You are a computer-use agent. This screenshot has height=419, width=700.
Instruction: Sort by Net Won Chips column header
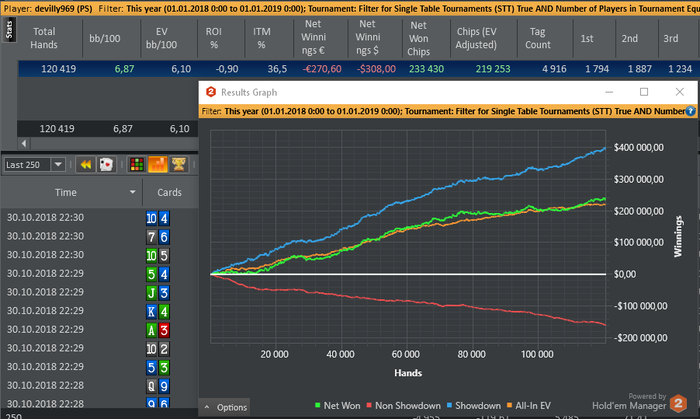coord(419,38)
